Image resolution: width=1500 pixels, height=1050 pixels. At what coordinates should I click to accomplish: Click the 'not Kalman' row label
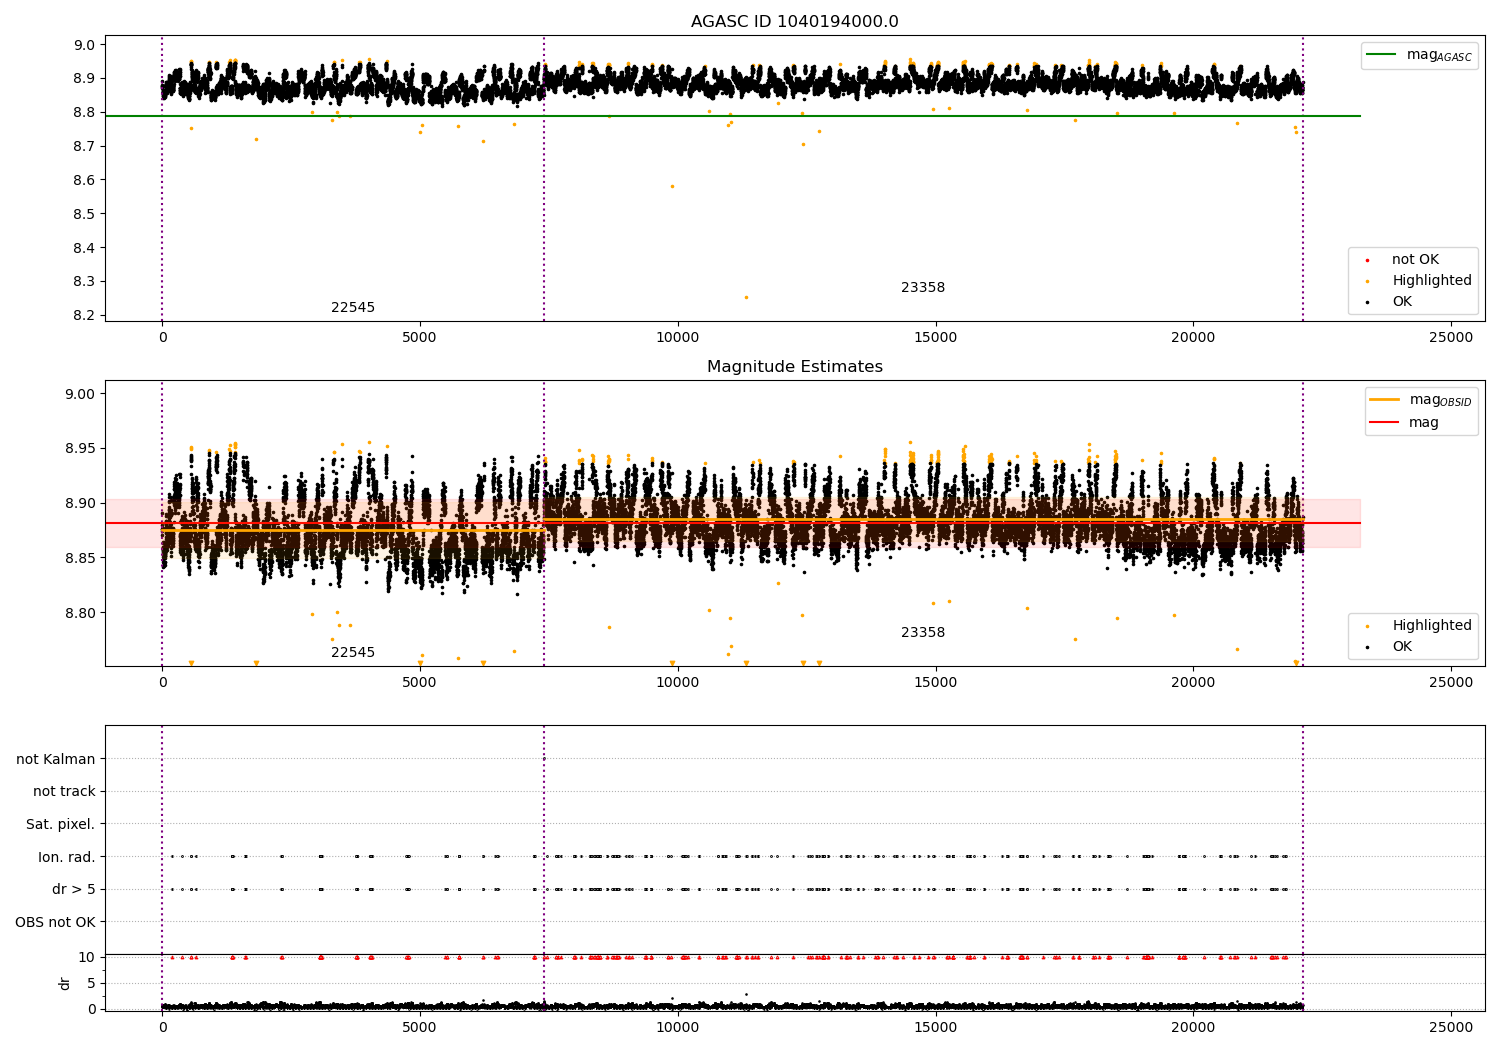(56, 759)
